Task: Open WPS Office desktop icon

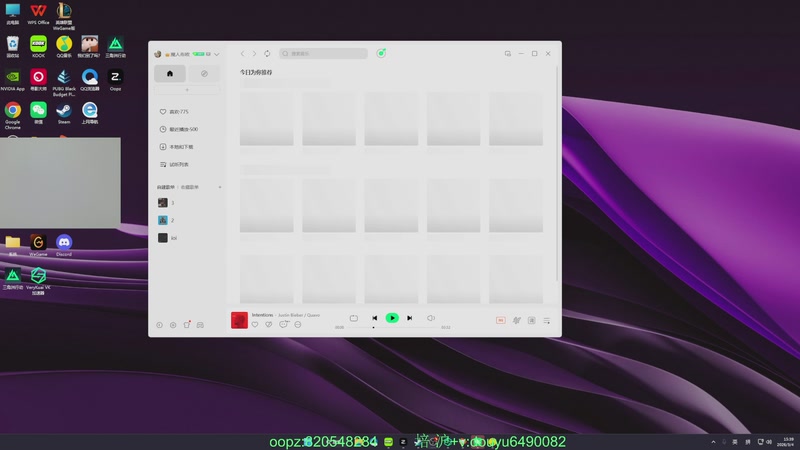Action: (x=38, y=14)
